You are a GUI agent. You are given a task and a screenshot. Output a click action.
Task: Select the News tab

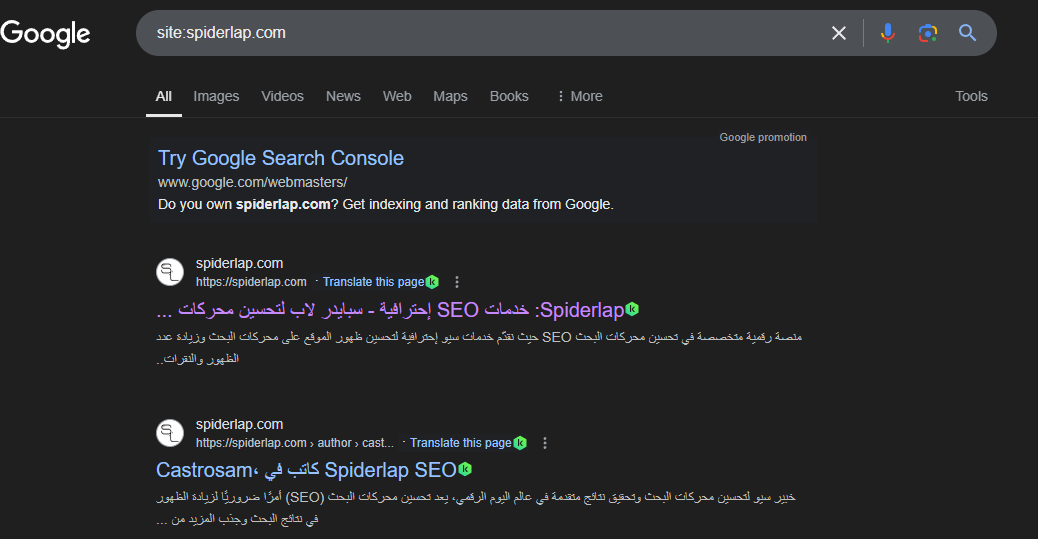[x=343, y=96]
